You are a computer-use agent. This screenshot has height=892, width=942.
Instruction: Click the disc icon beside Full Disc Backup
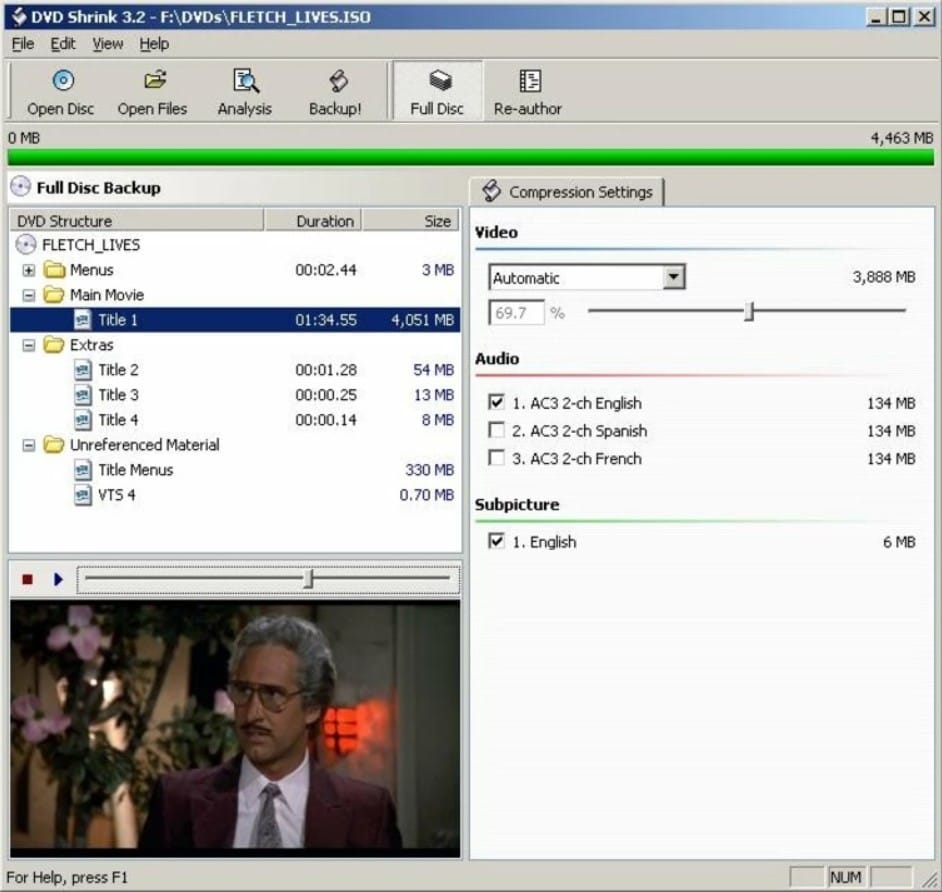[x=20, y=187]
